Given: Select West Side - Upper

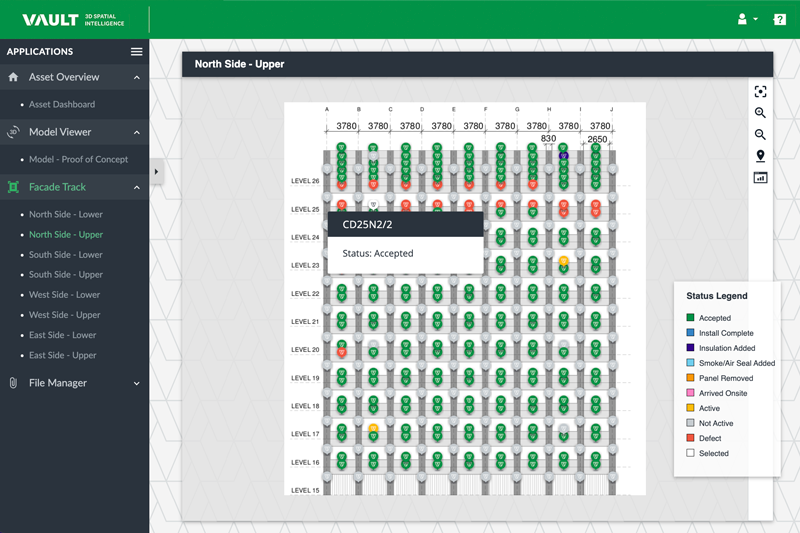Looking at the screenshot, I should [64, 315].
